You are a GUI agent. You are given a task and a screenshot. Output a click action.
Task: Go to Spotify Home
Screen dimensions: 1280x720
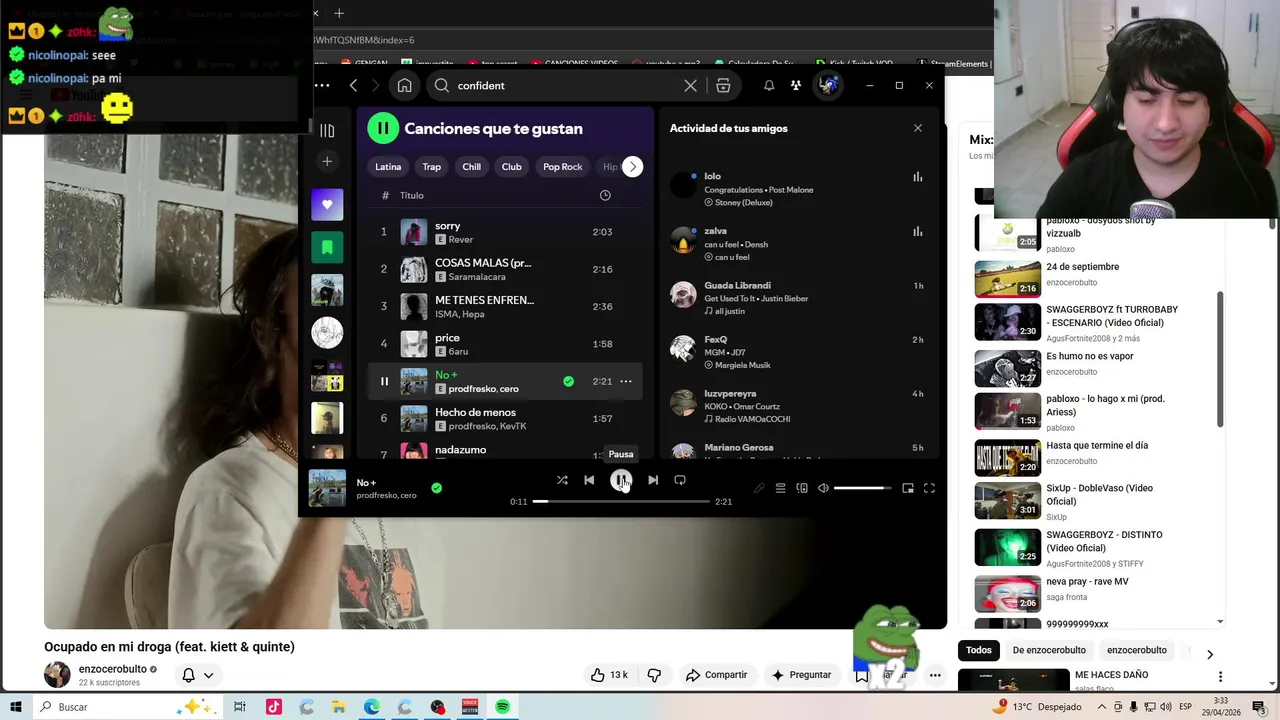tap(404, 86)
